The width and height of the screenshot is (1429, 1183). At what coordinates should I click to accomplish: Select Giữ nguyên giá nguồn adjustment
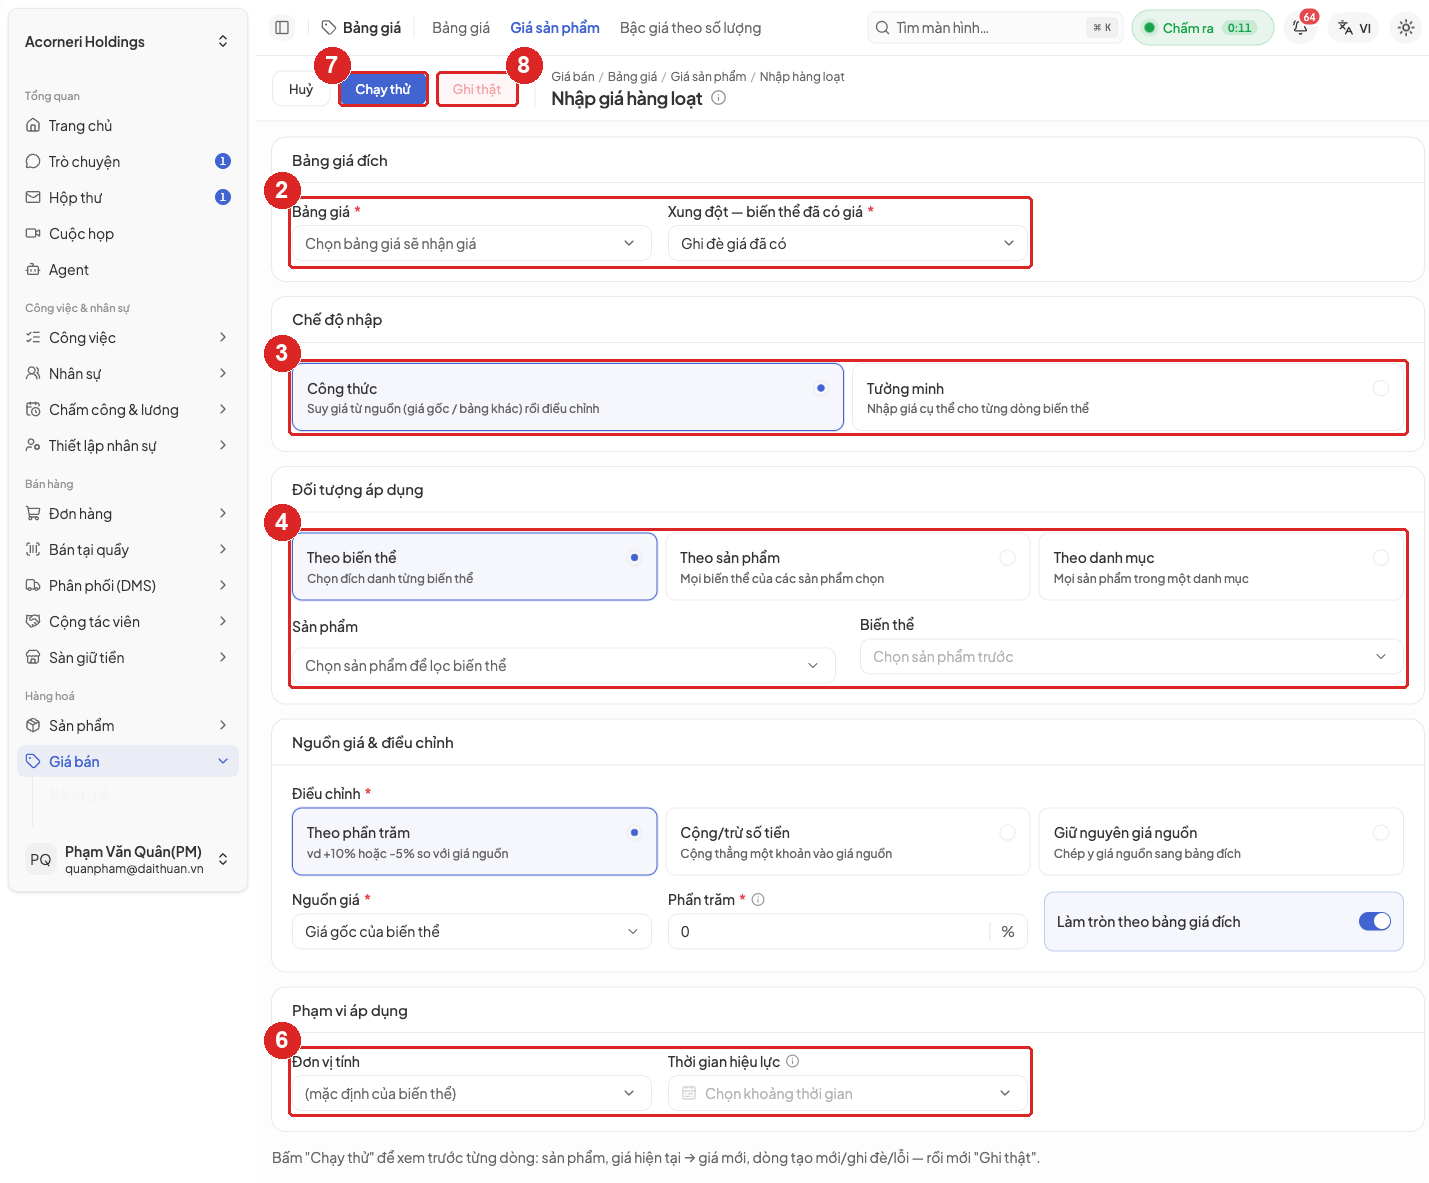pyautogui.click(x=1221, y=842)
